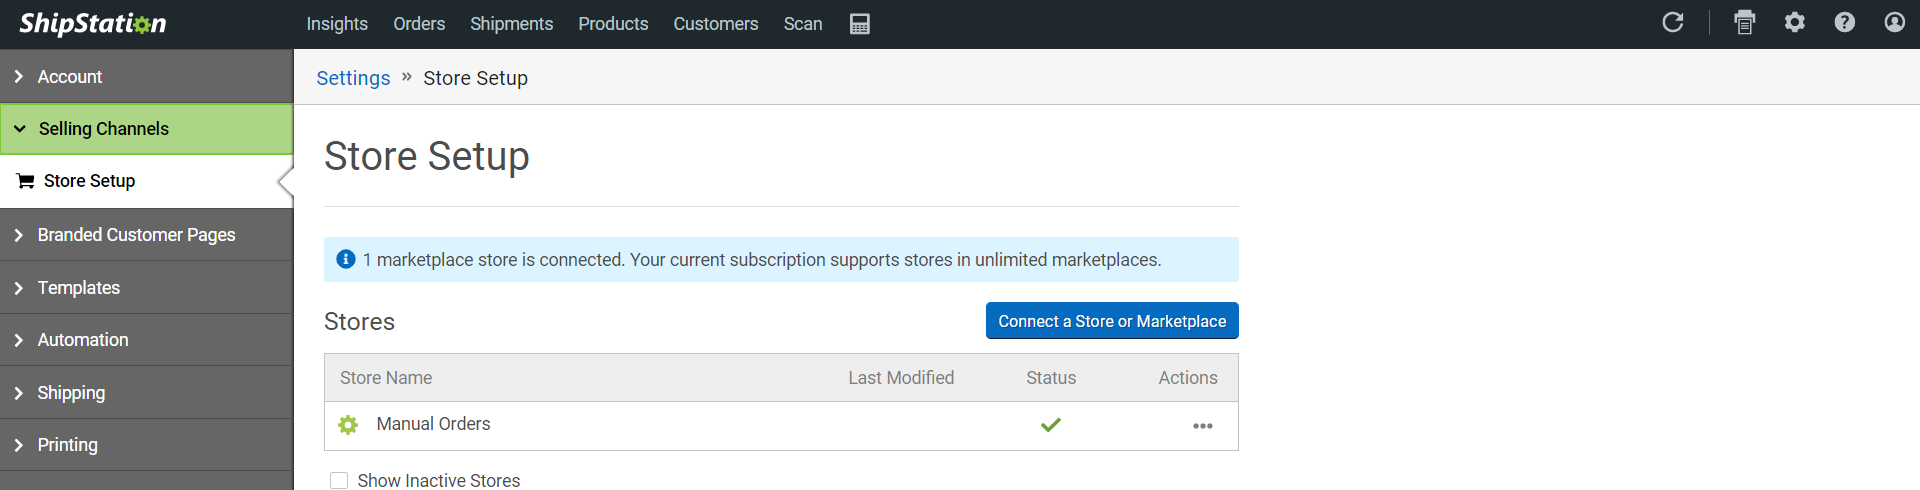Open the print queue icon
This screenshot has width=1920, height=490.
(x=1745, y=23)
